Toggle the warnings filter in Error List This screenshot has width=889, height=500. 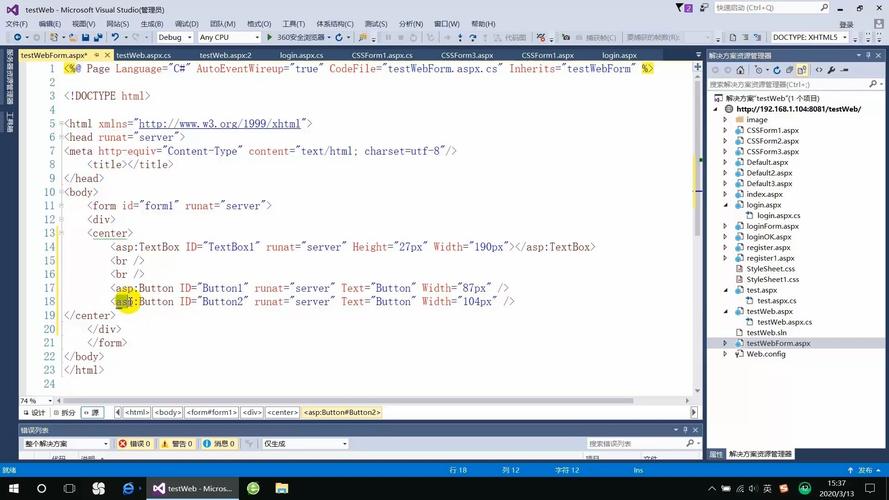[175, 444]
